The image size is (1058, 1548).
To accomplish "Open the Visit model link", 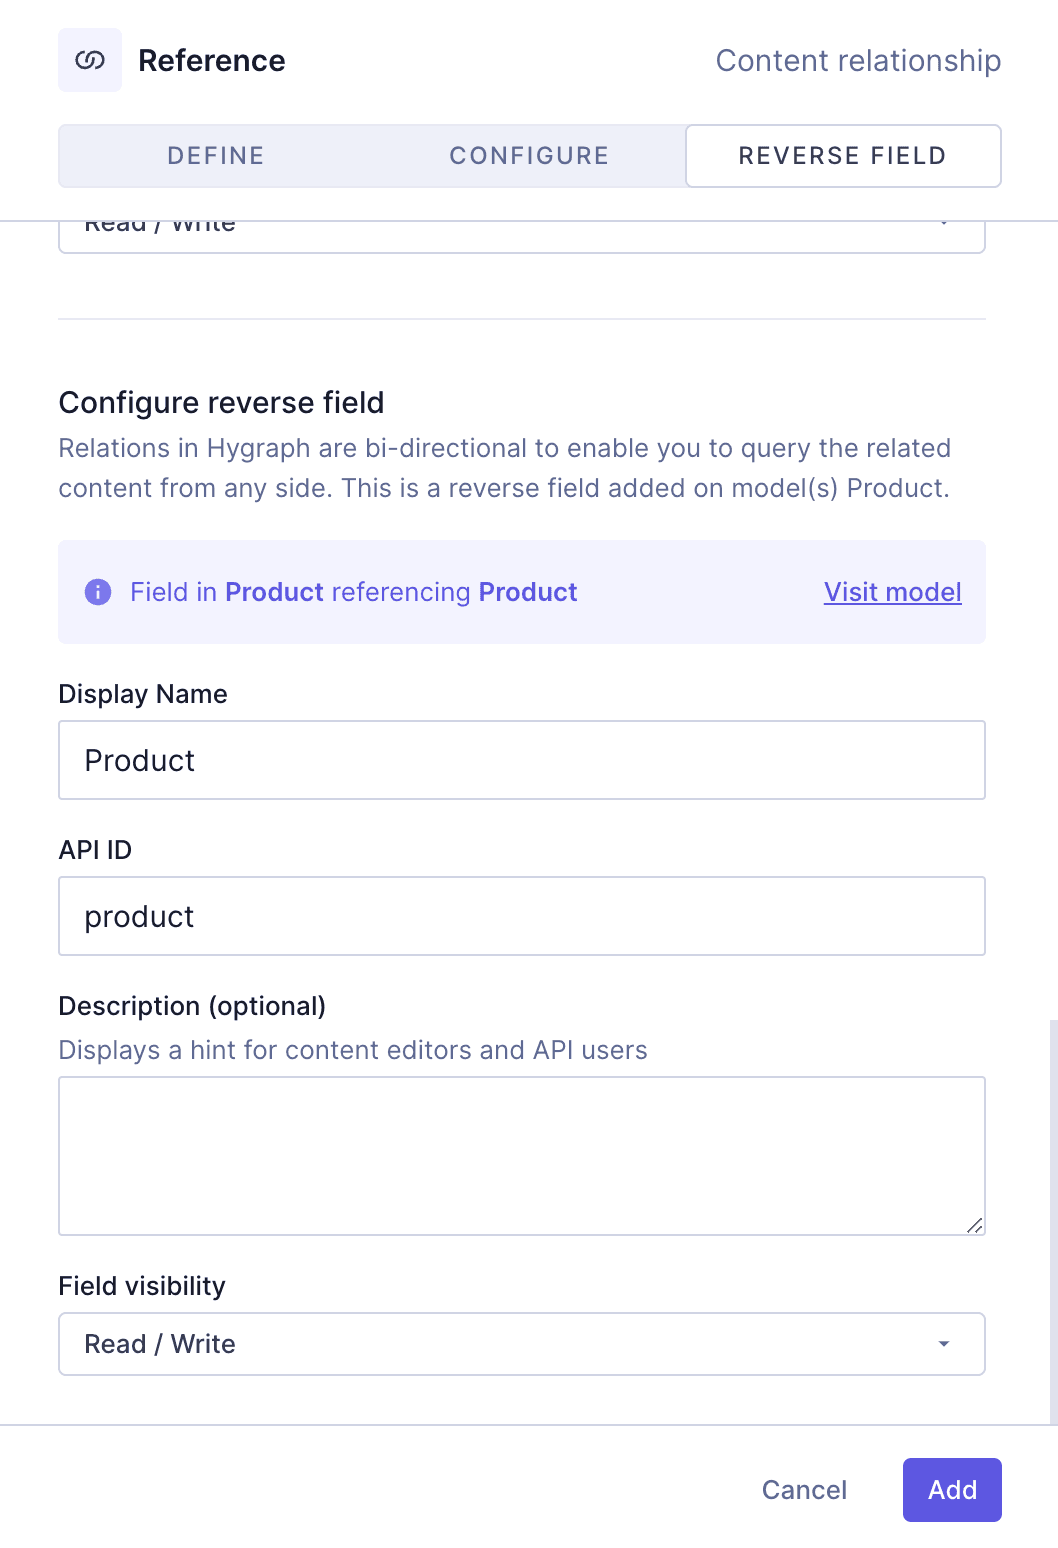I will (x=891, y=592).
